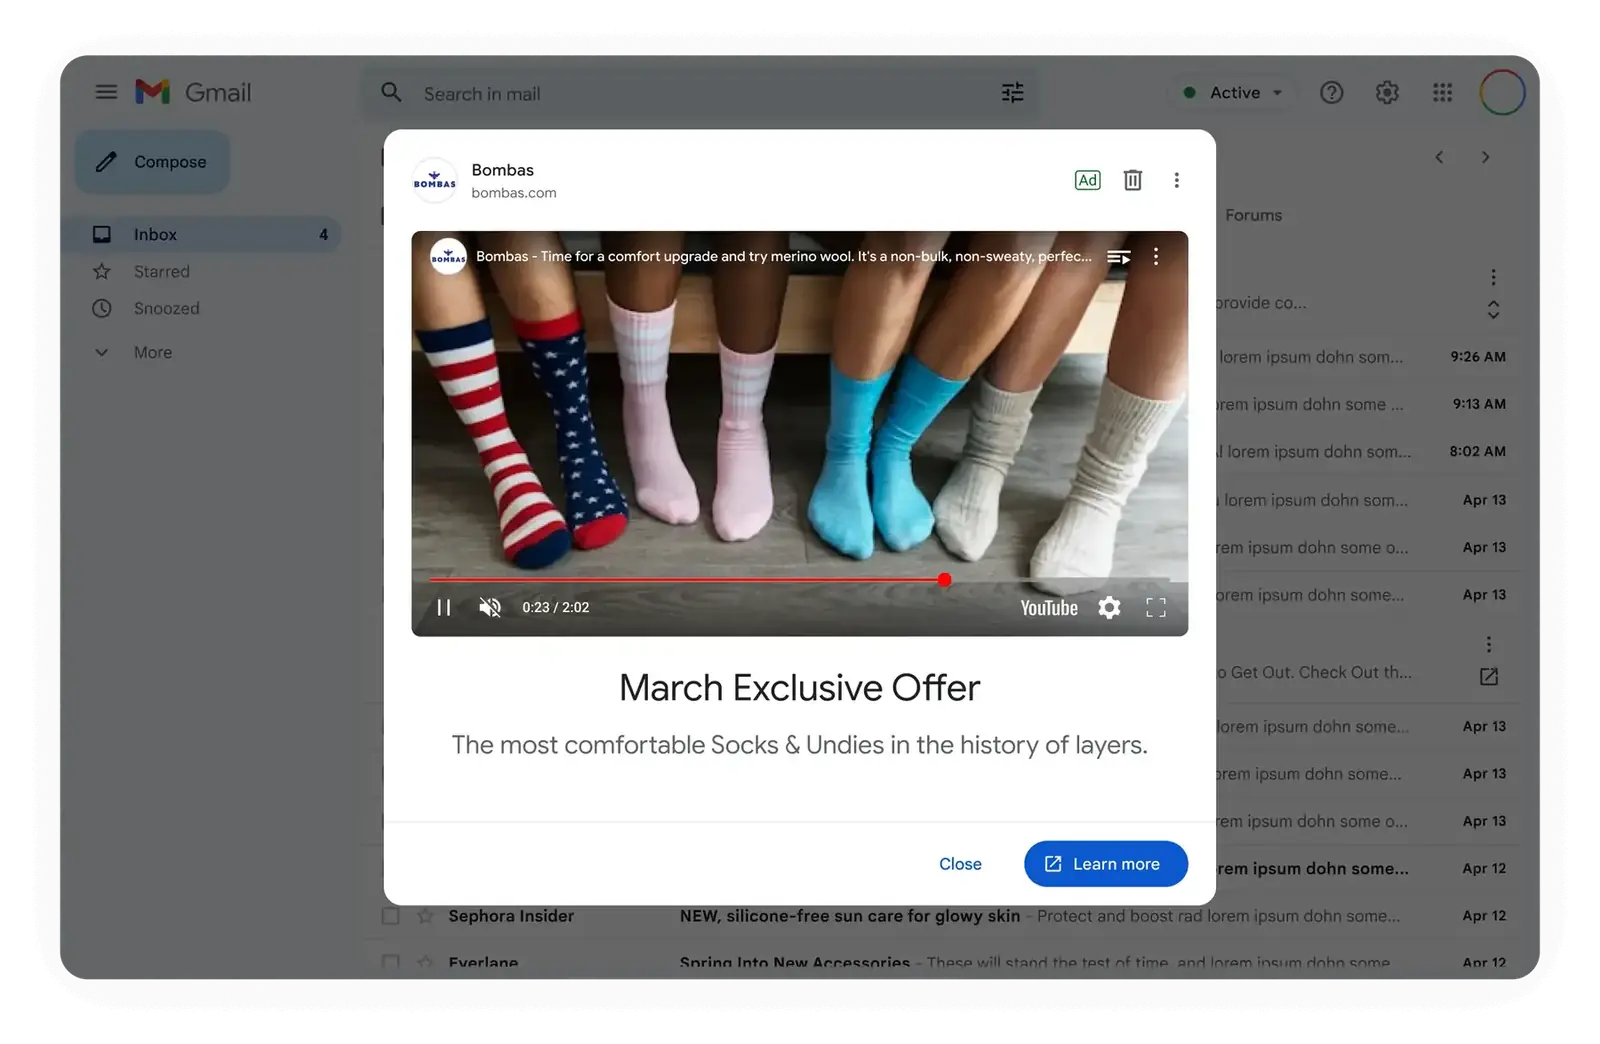Image resolution: width=1600 pixels, height=1044 pixels.
Task: Click the Ad badge icon
Action: point(1087,180)
